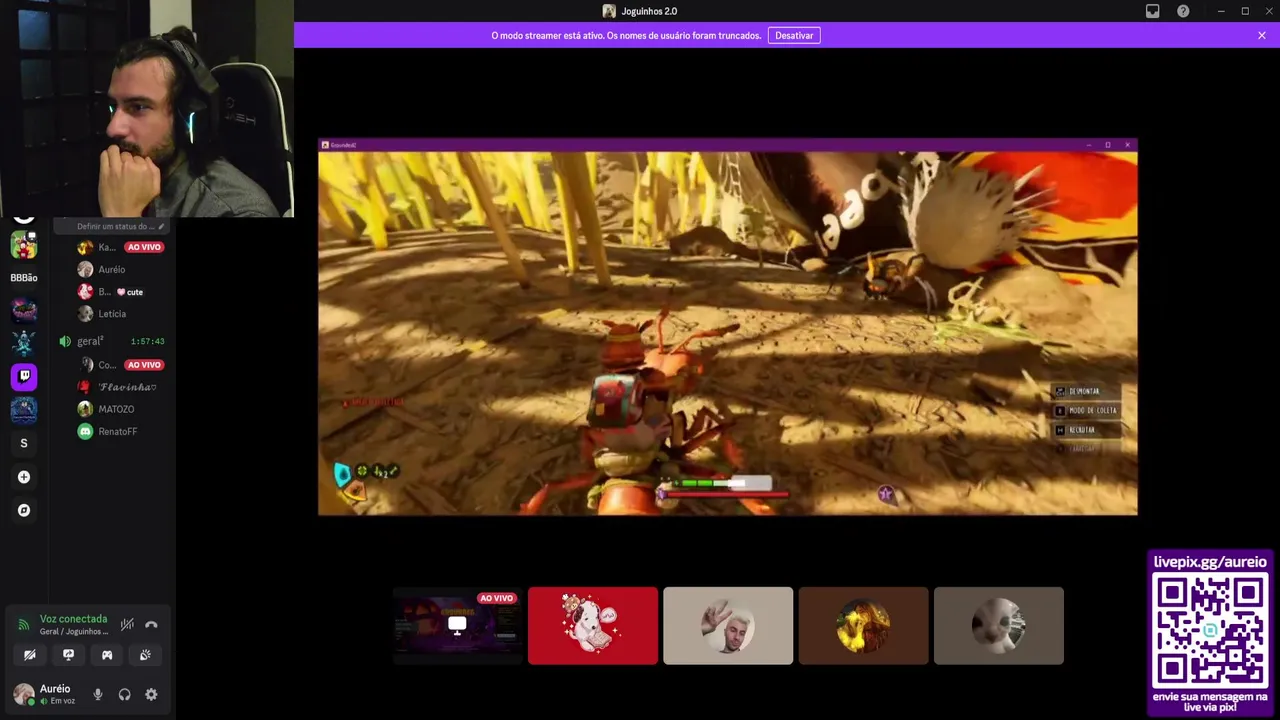
Task: Click the geral² timer 1:57:43
Action: coord(148,342)
